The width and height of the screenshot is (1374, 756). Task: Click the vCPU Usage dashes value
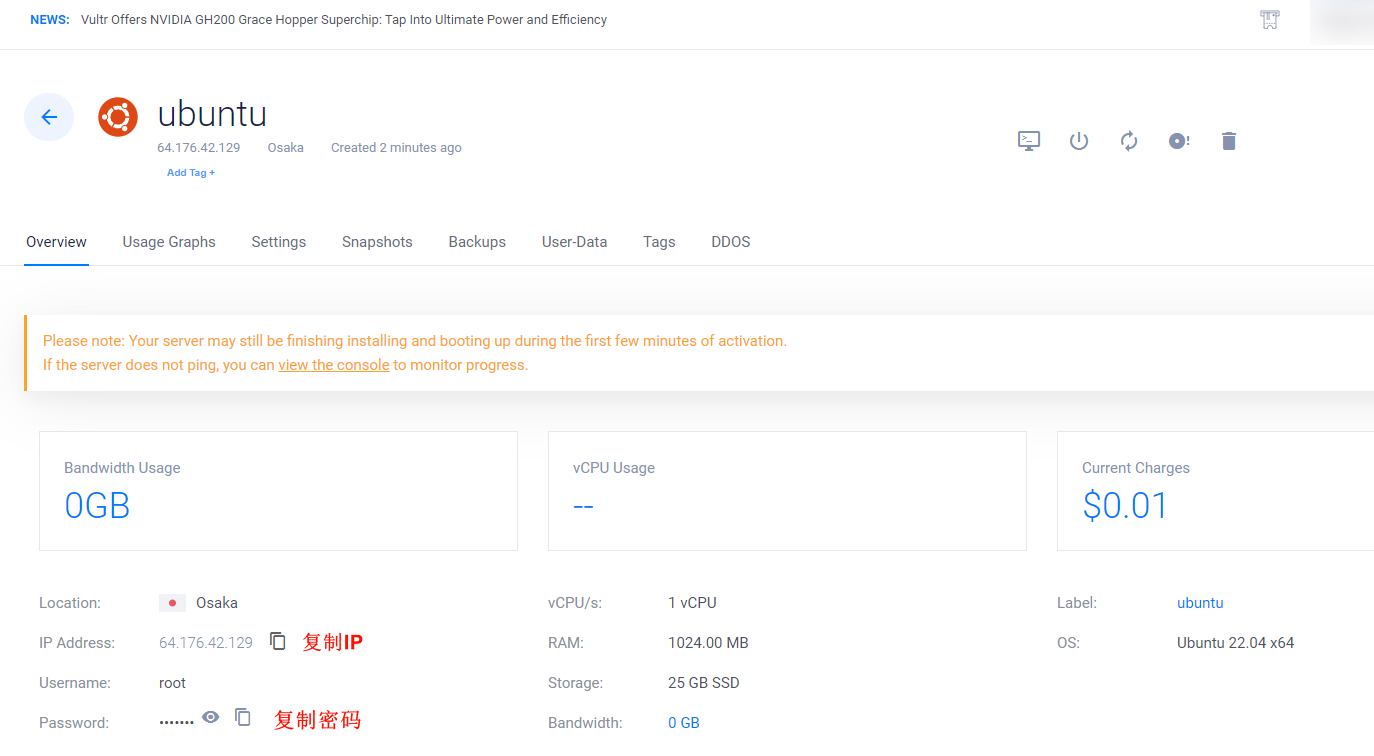583,507
